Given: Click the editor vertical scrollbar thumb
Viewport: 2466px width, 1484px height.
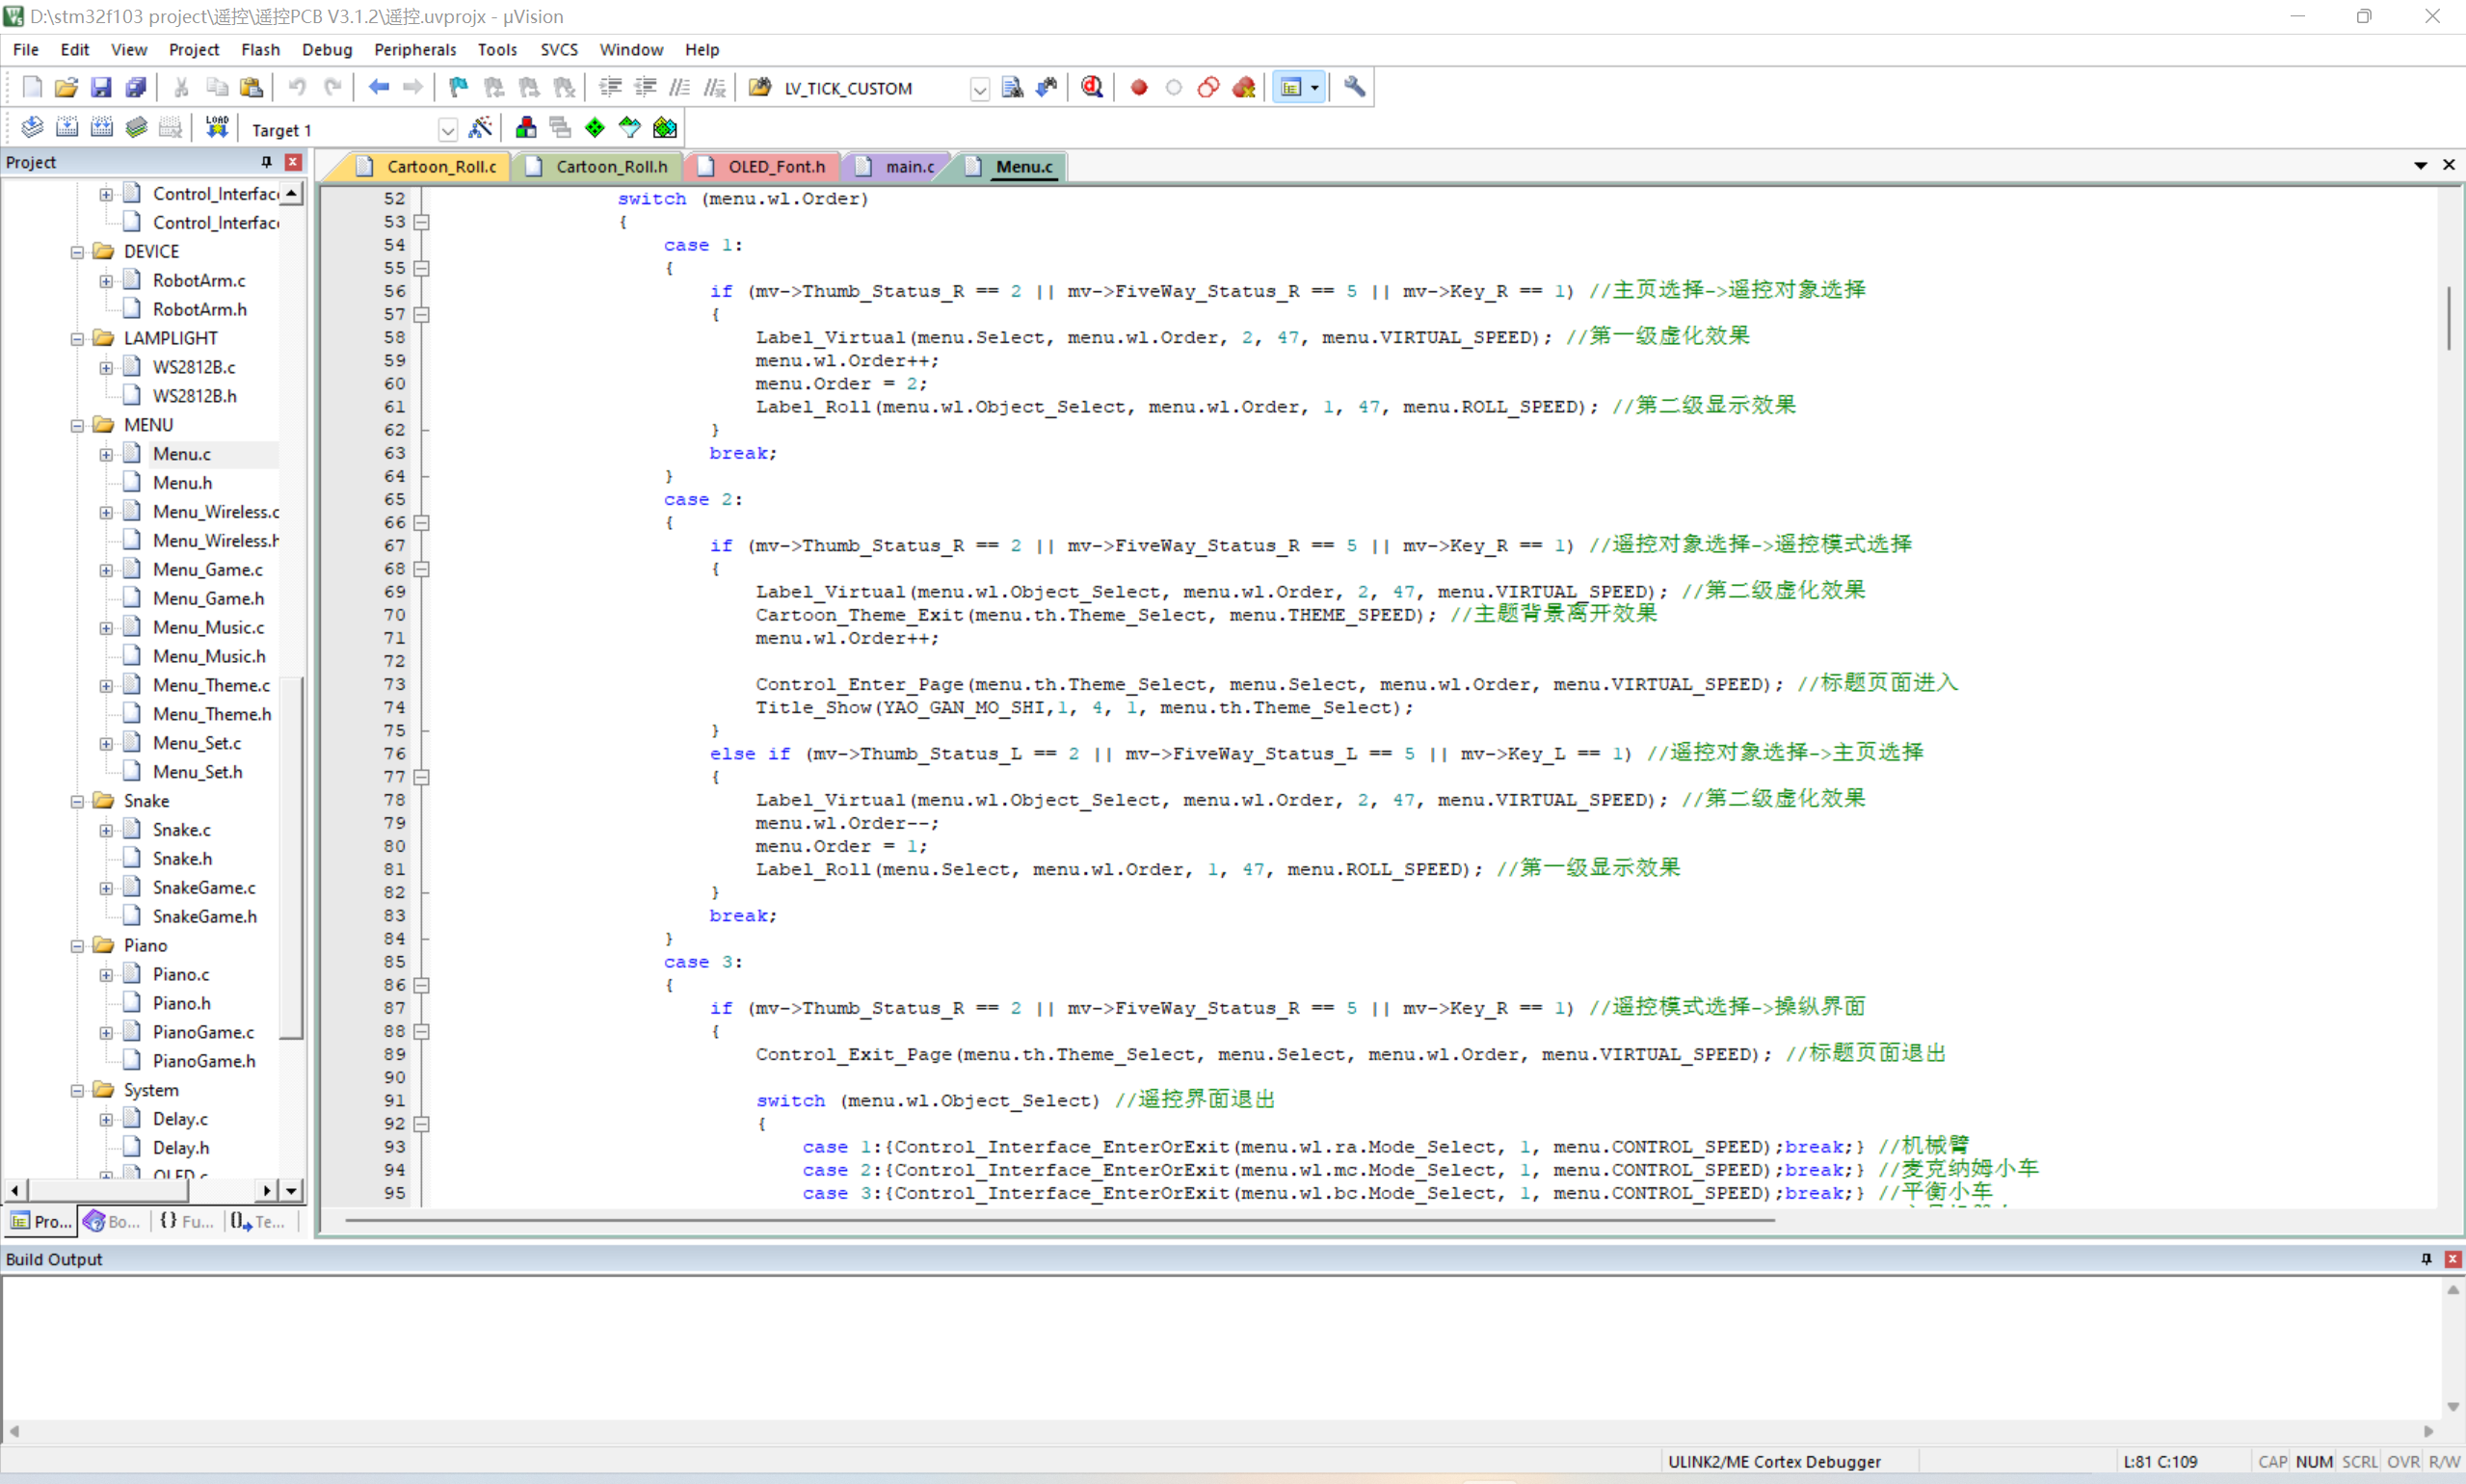Looking at the screenshot, I should pyautogui.click(x=2448, y=318).
